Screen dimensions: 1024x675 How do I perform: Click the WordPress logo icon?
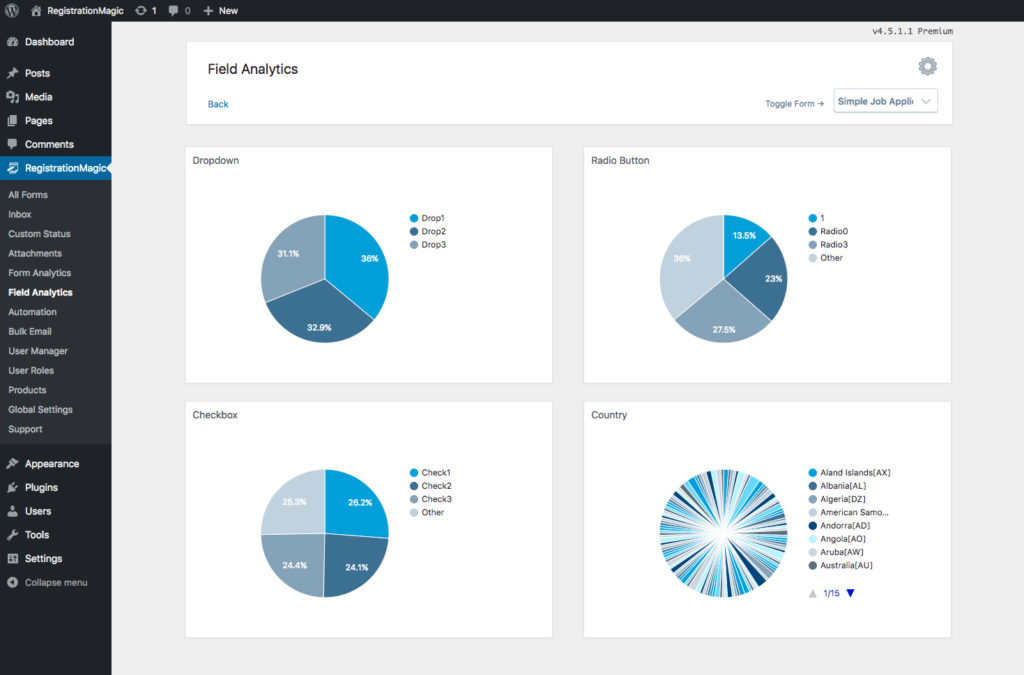pos(12,10)
